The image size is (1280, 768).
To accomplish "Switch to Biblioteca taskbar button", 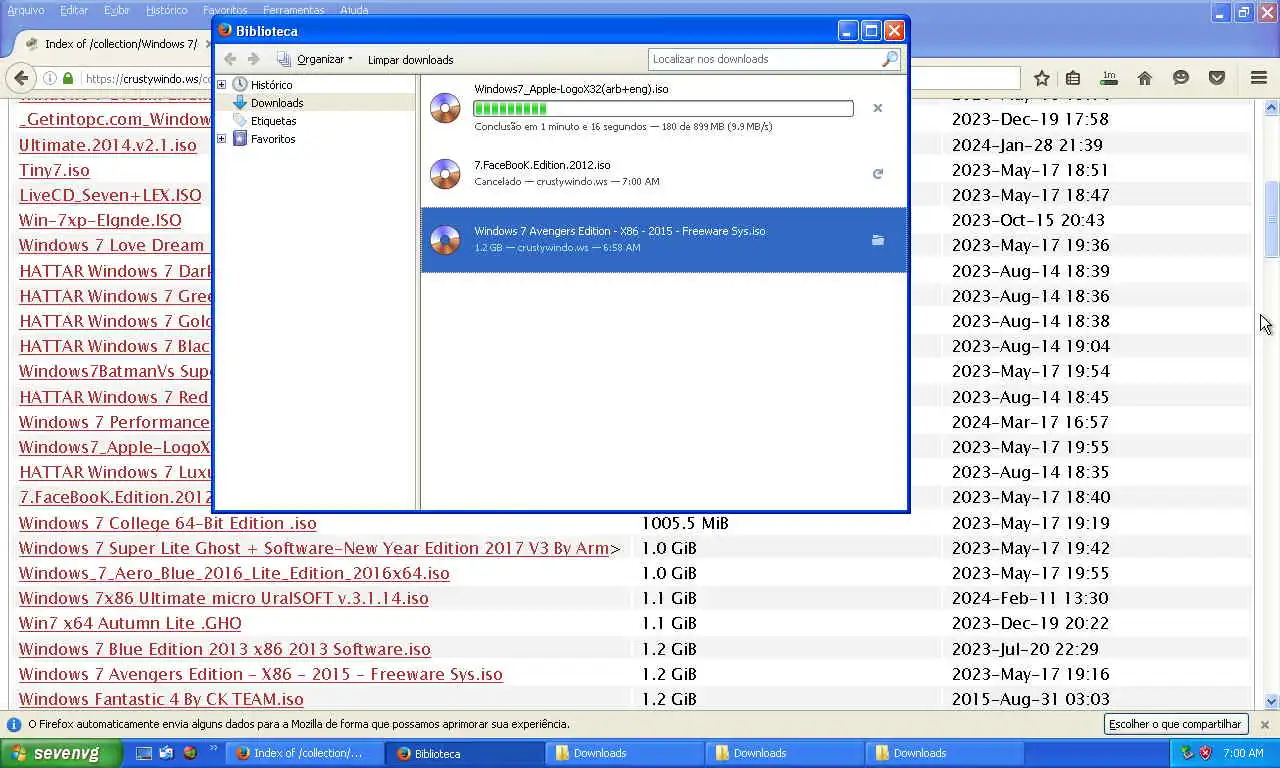I will click(463, 753).
